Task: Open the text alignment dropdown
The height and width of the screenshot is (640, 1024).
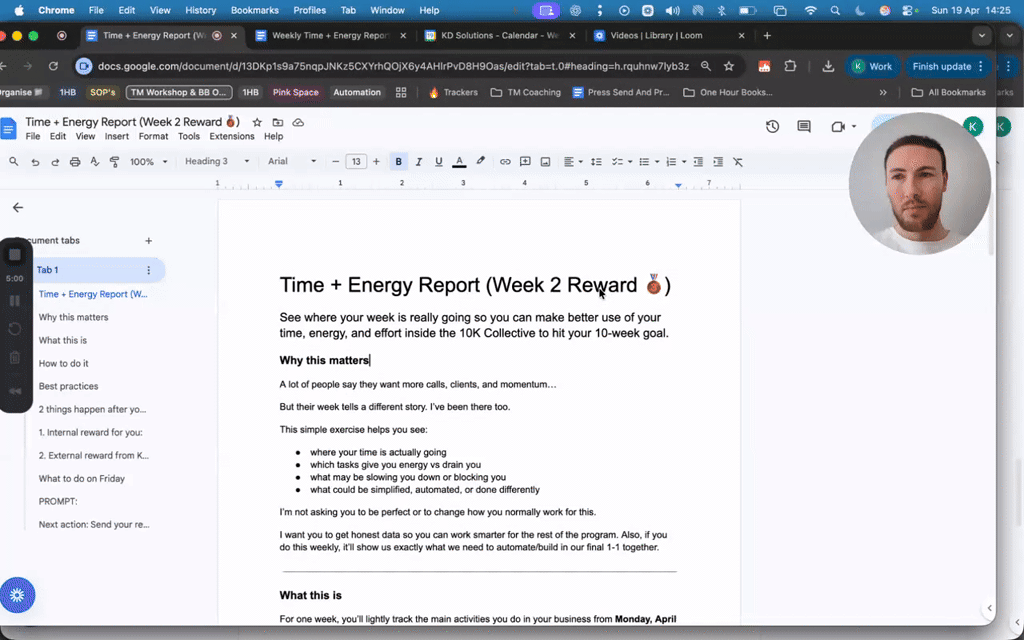Action: 573,162
